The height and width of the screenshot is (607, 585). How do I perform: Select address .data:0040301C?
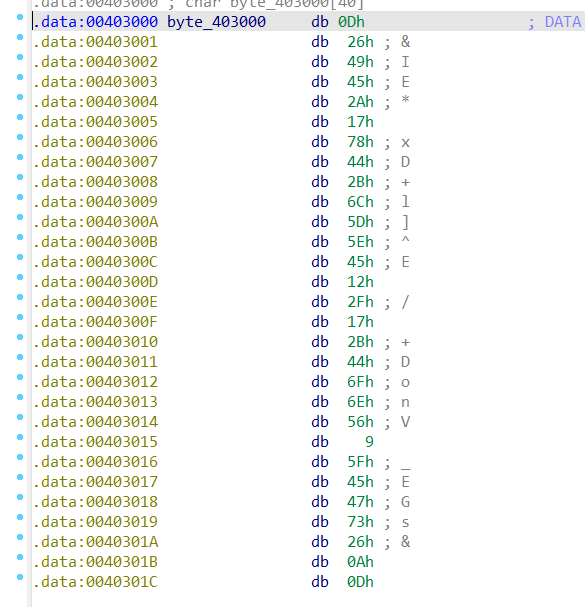click(x=95, y=582)
